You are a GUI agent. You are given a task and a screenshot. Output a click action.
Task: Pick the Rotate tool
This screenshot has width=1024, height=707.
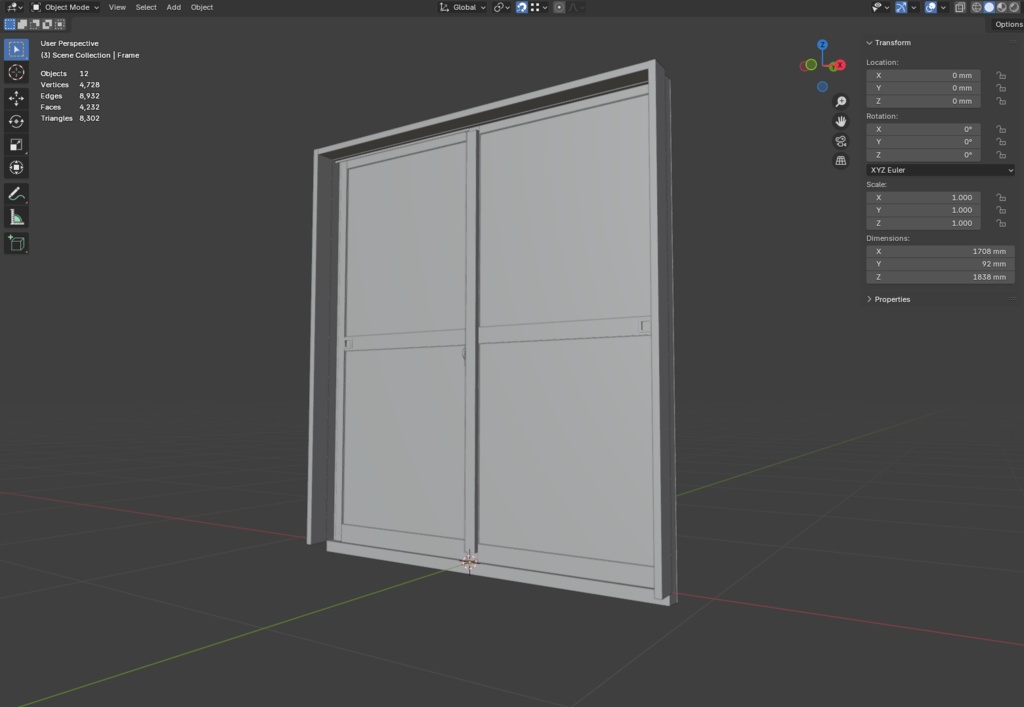pyautogui.click(x=16, y=121)
